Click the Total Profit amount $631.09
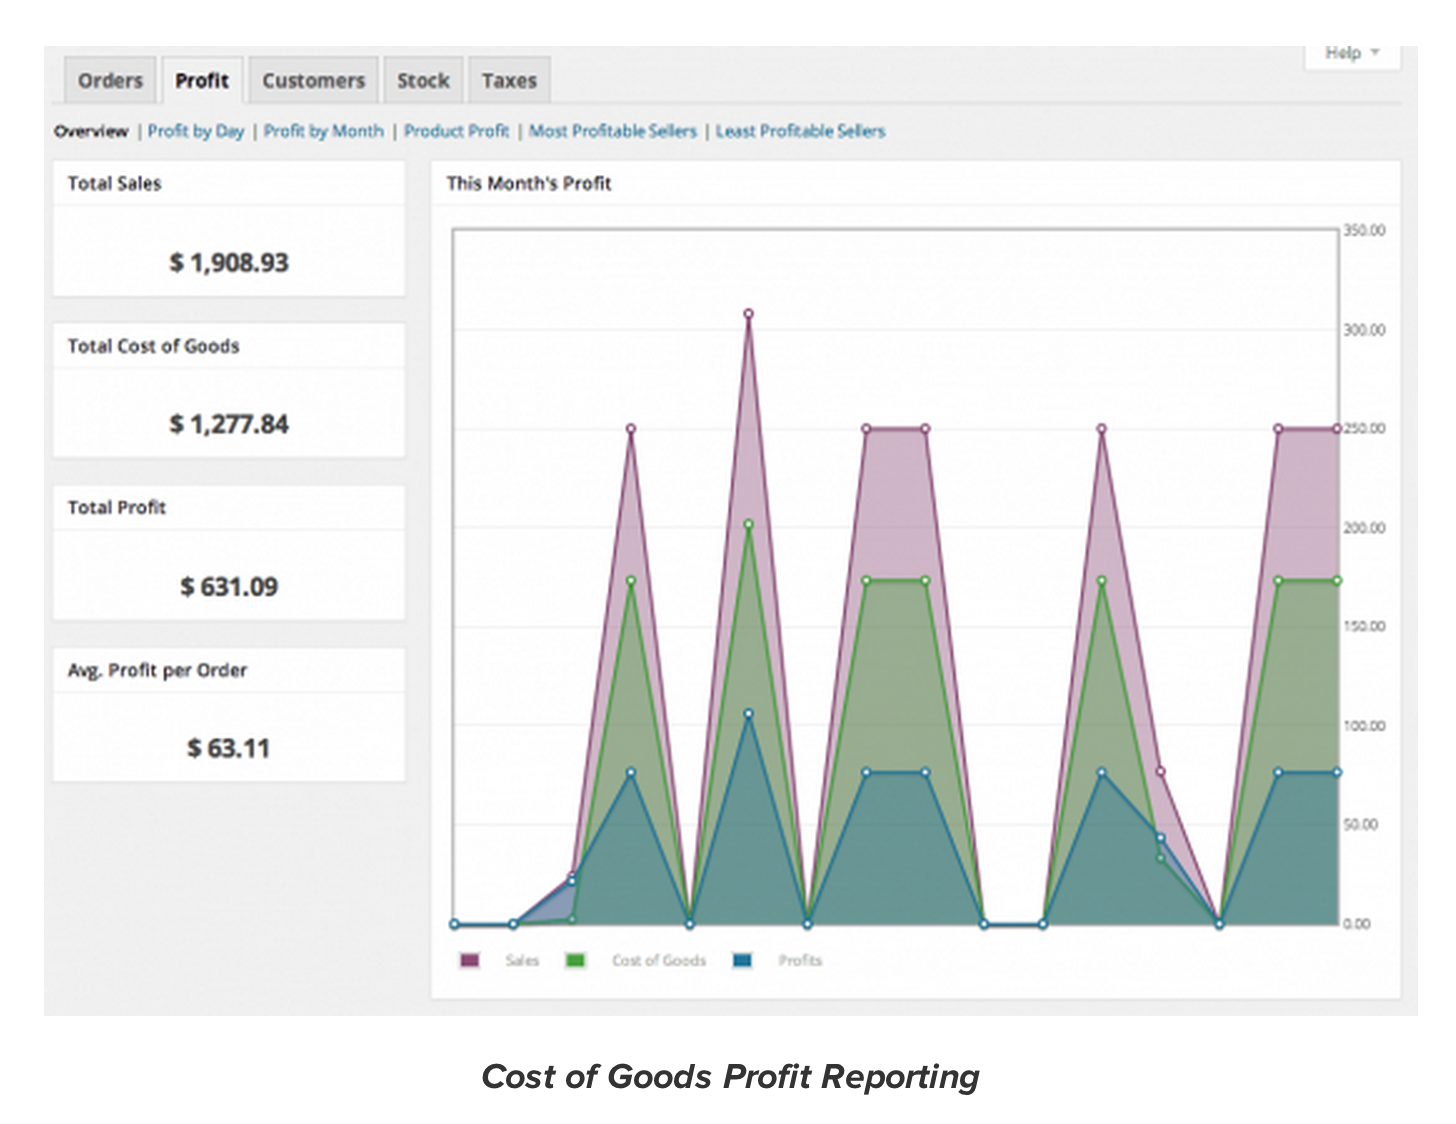 pyautogui.click(x=229, y=586)
